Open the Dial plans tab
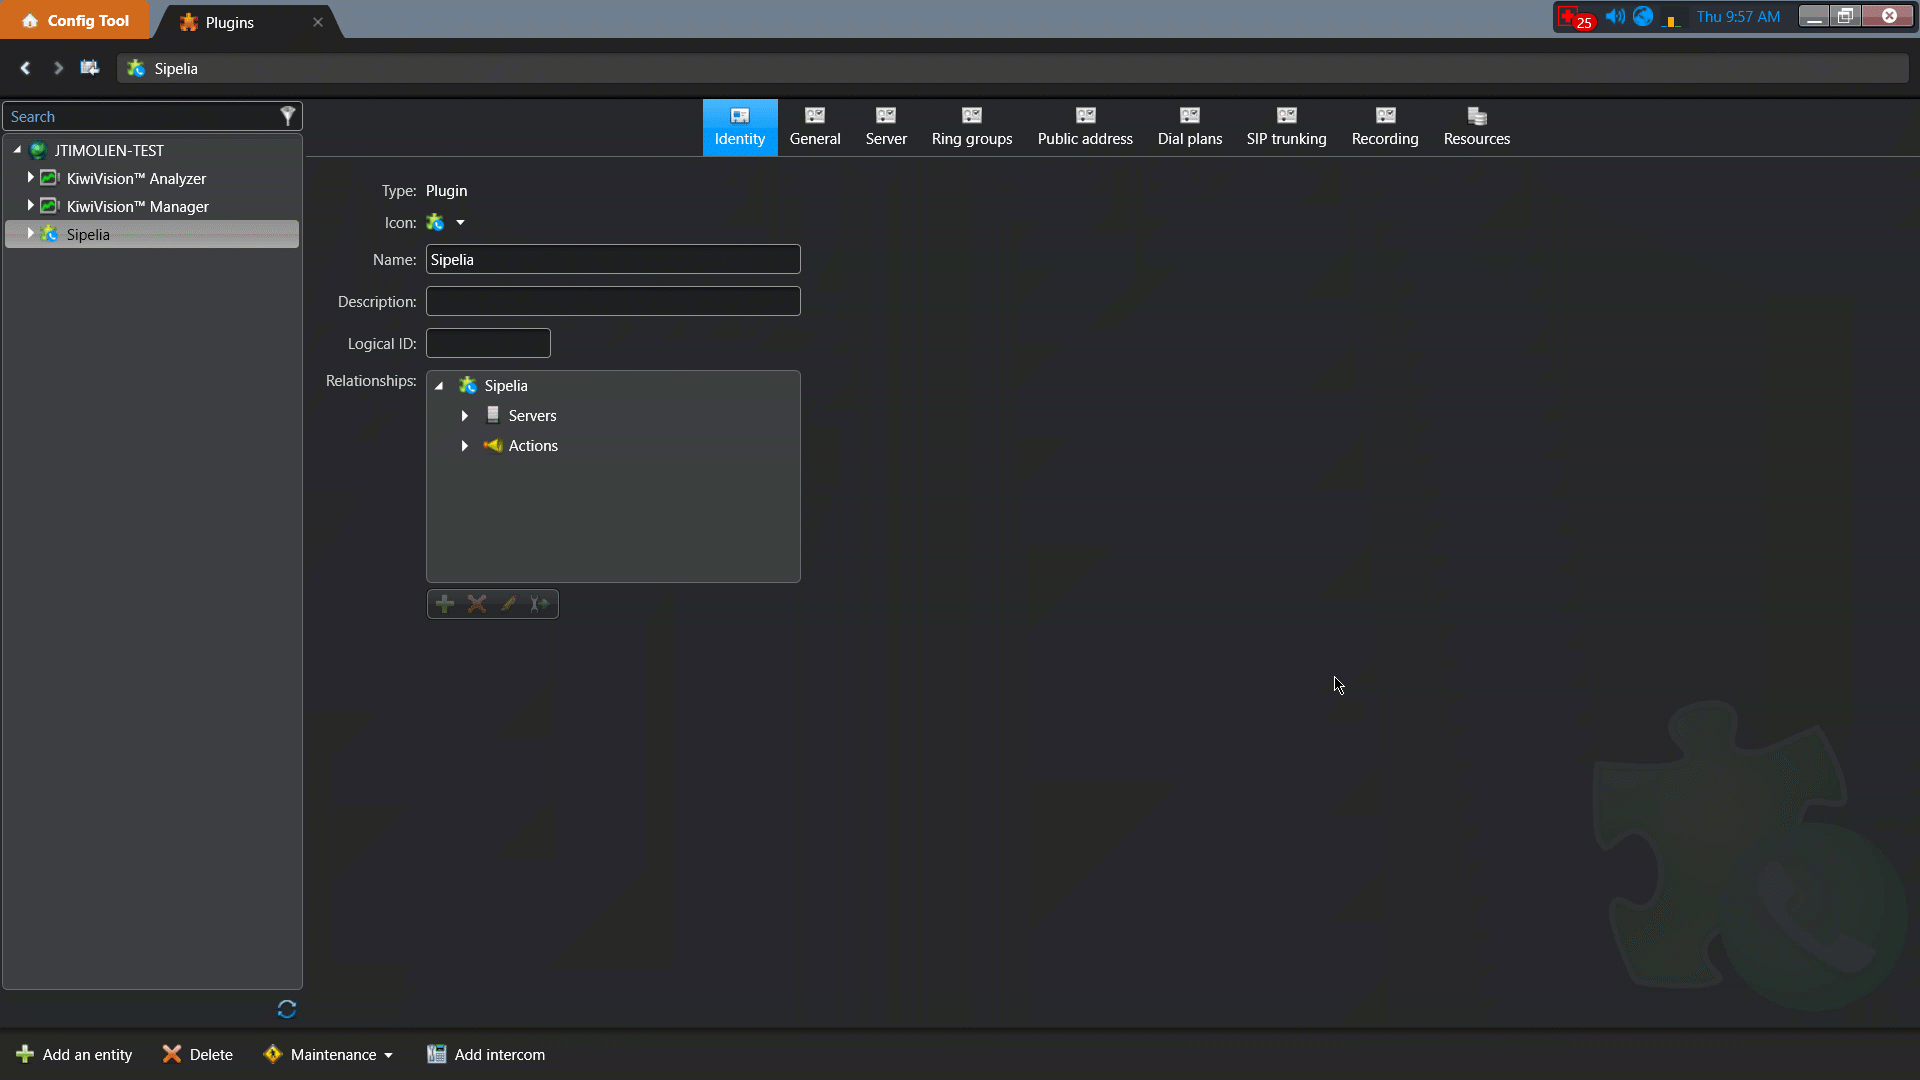Image resolution: width=1920 pixels, height=1080 pixels. [x=1190, y=127]
